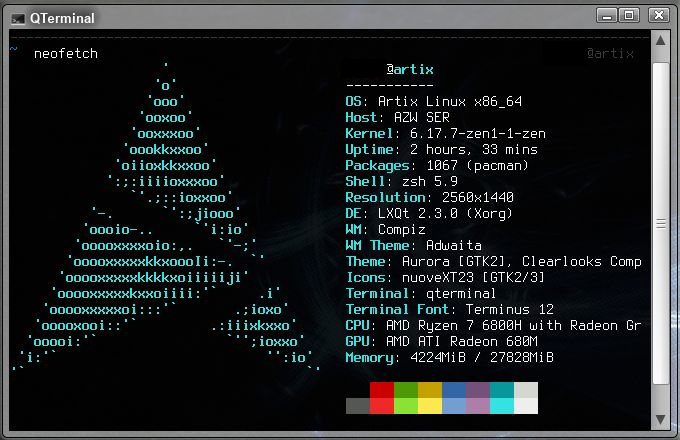Screen dimensions: 680x440
Task: Click the bright green color block
Action: pos(406,406)
